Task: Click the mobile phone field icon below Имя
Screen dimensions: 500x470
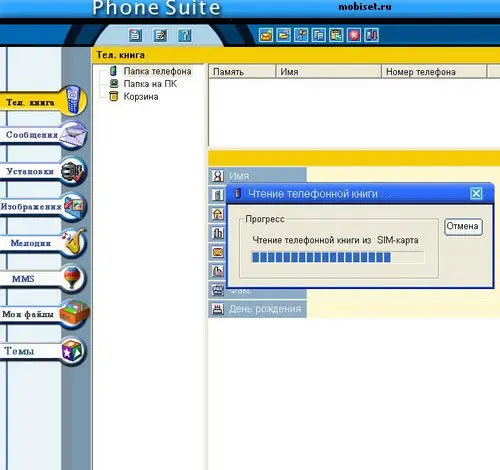Action: 218,195
